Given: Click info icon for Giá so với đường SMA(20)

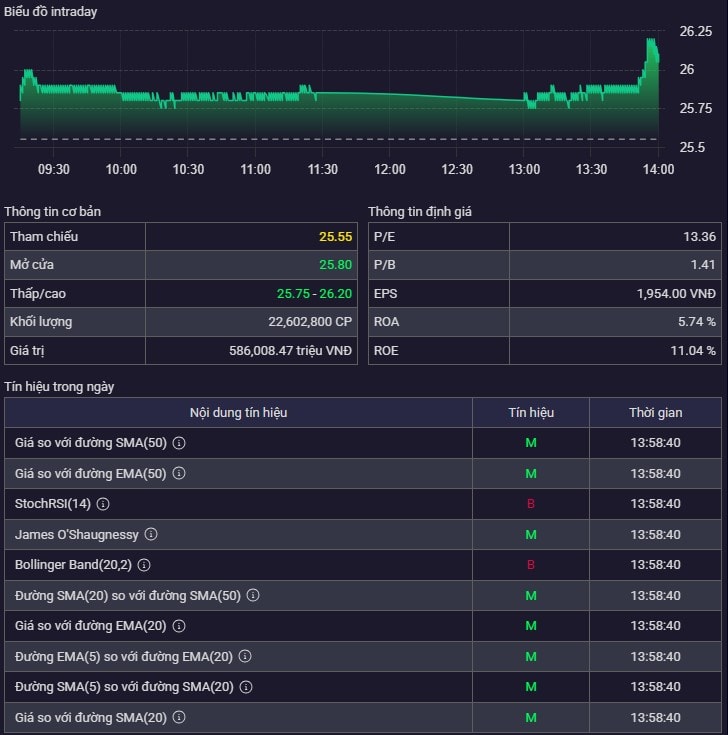Looking at the screenshot, I should [x=179, y=717].
